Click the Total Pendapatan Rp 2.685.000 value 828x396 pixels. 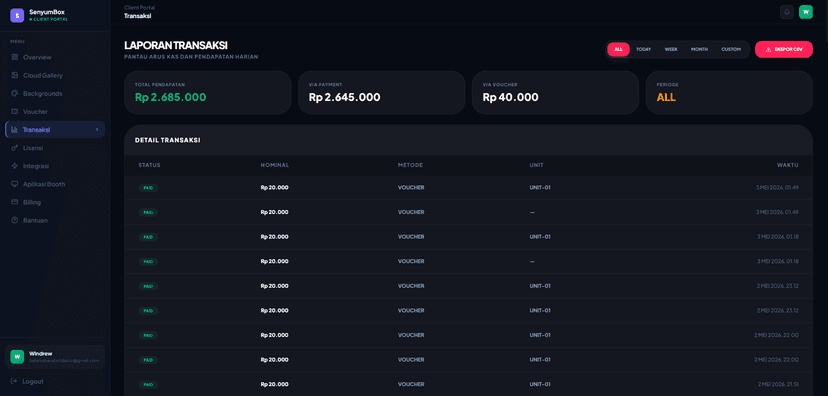point(171,97)
